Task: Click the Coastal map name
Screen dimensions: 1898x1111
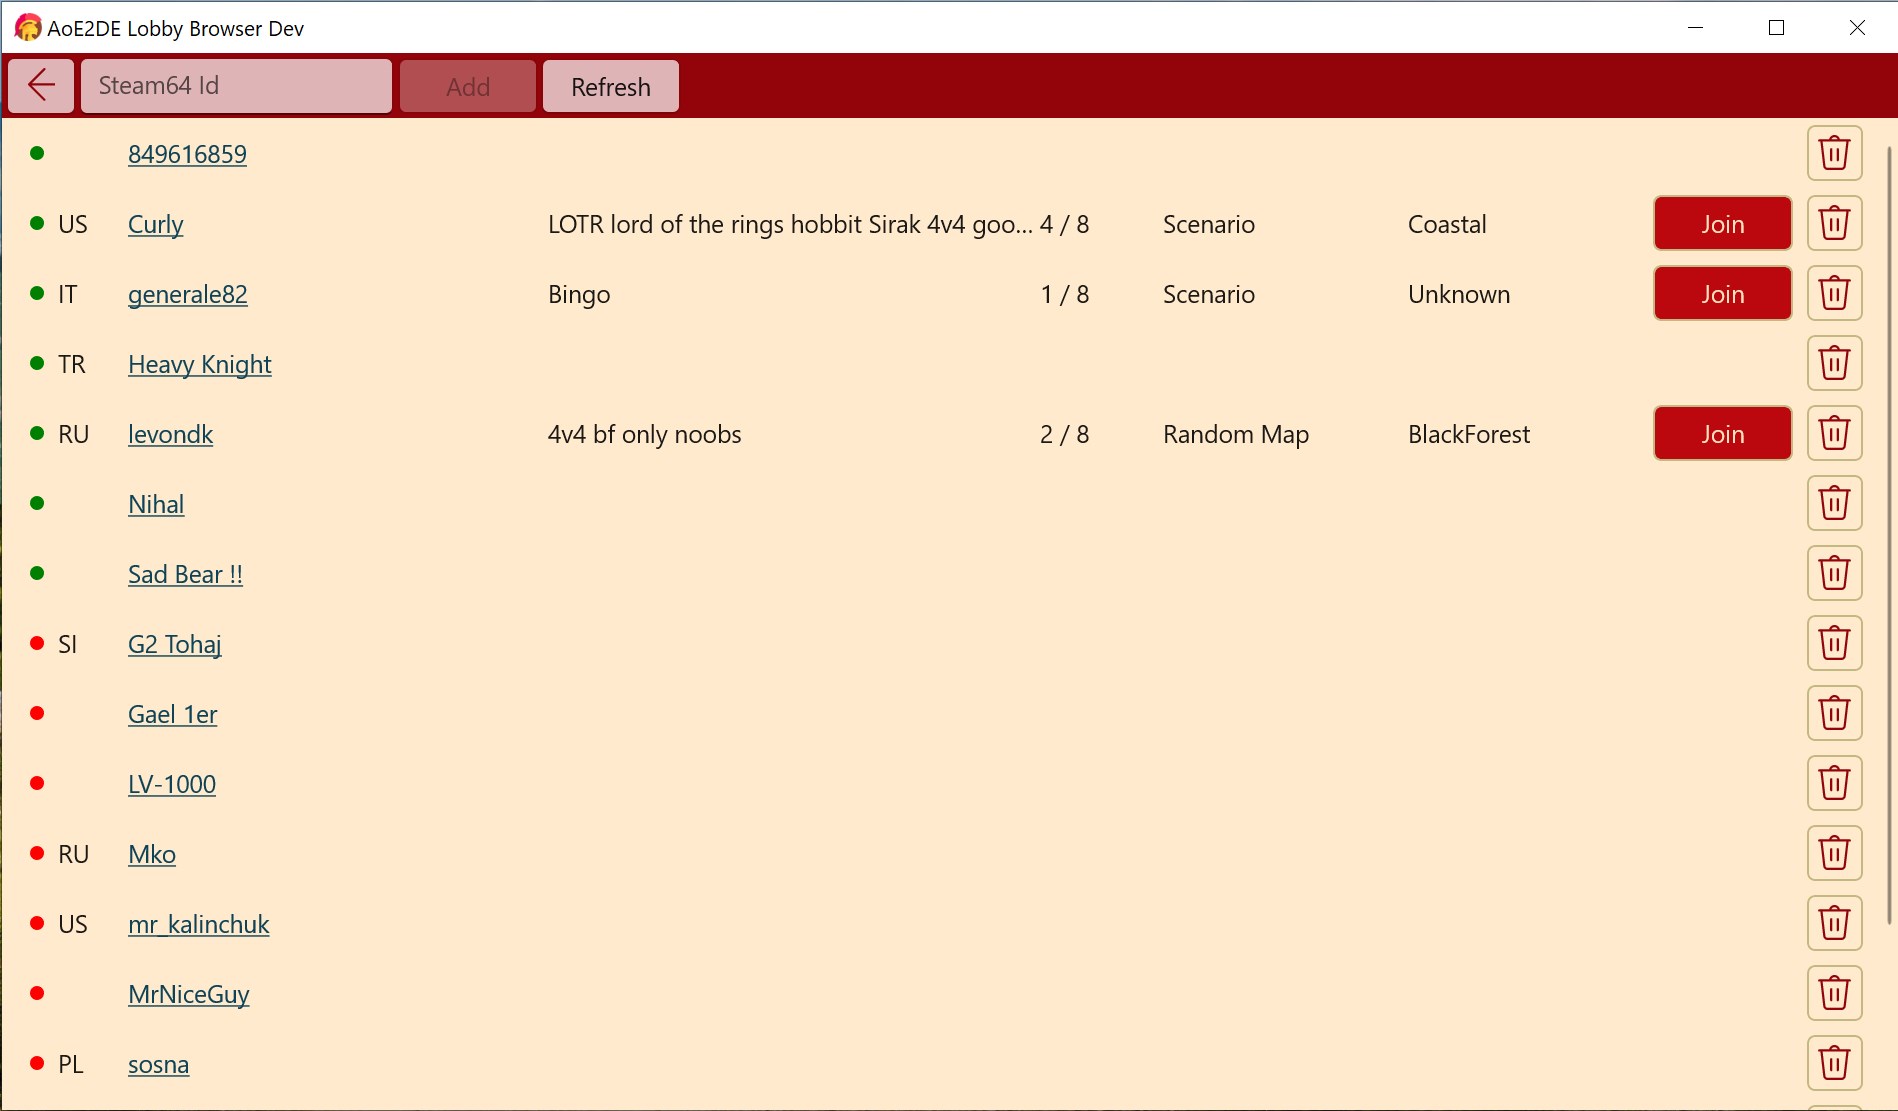Action: [1447, 224]
